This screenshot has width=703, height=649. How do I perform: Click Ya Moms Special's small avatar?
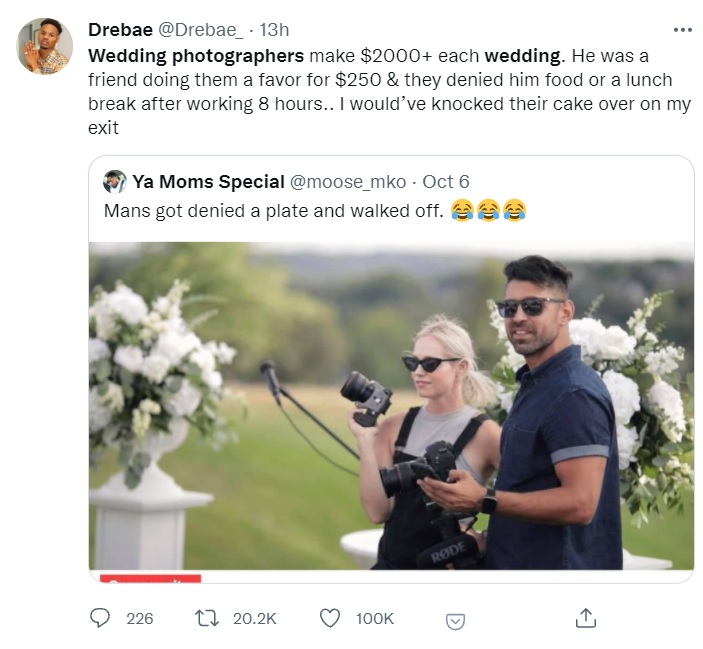[114, 182]
